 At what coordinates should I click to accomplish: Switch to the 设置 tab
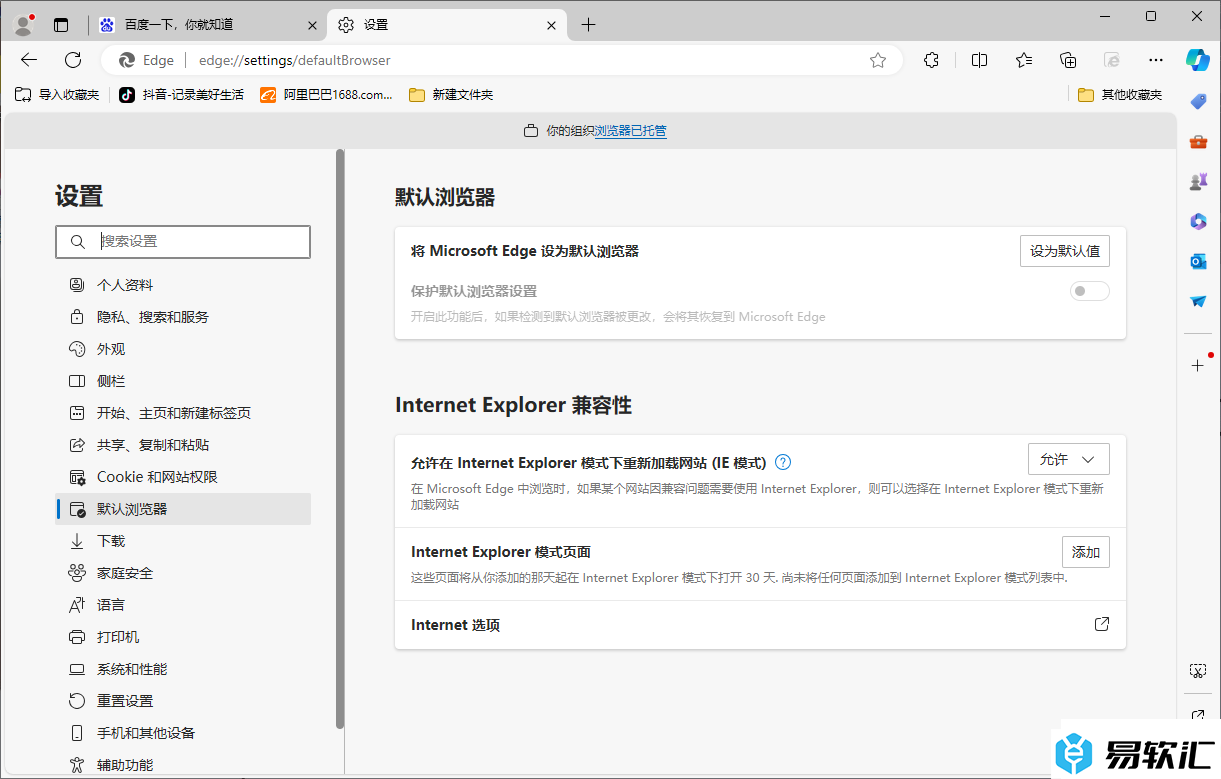(x=449, y=25)
